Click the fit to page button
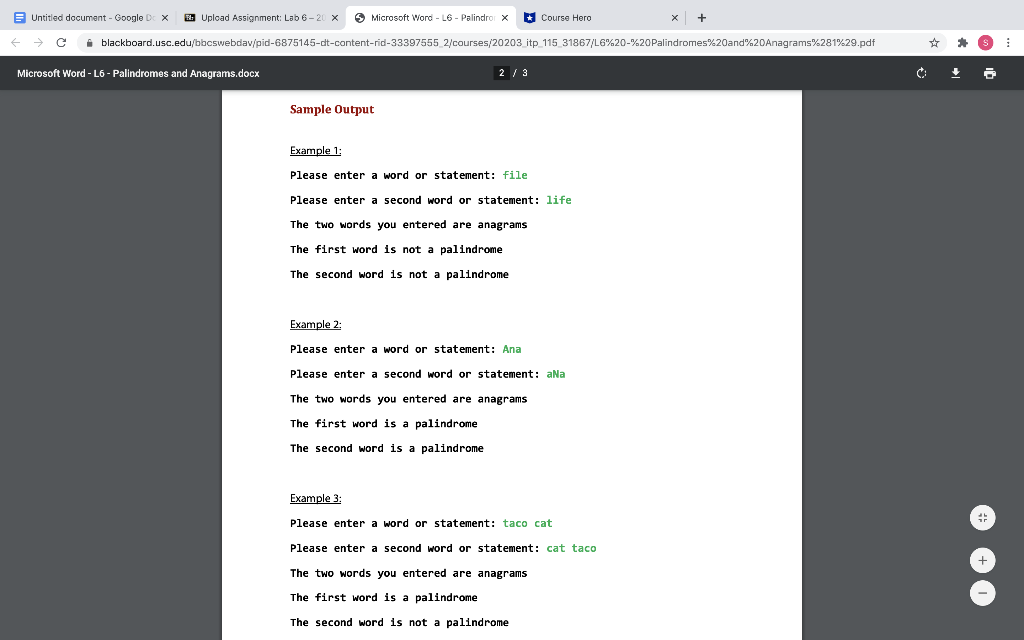 coord(982,518)
